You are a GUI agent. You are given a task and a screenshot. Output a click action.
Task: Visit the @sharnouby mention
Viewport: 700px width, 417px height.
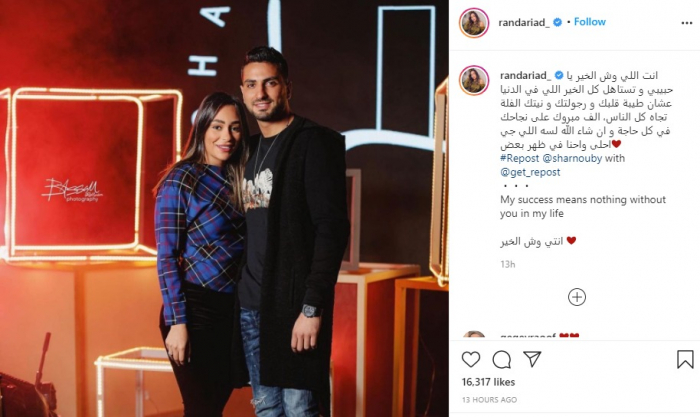(x=572, y=158)
